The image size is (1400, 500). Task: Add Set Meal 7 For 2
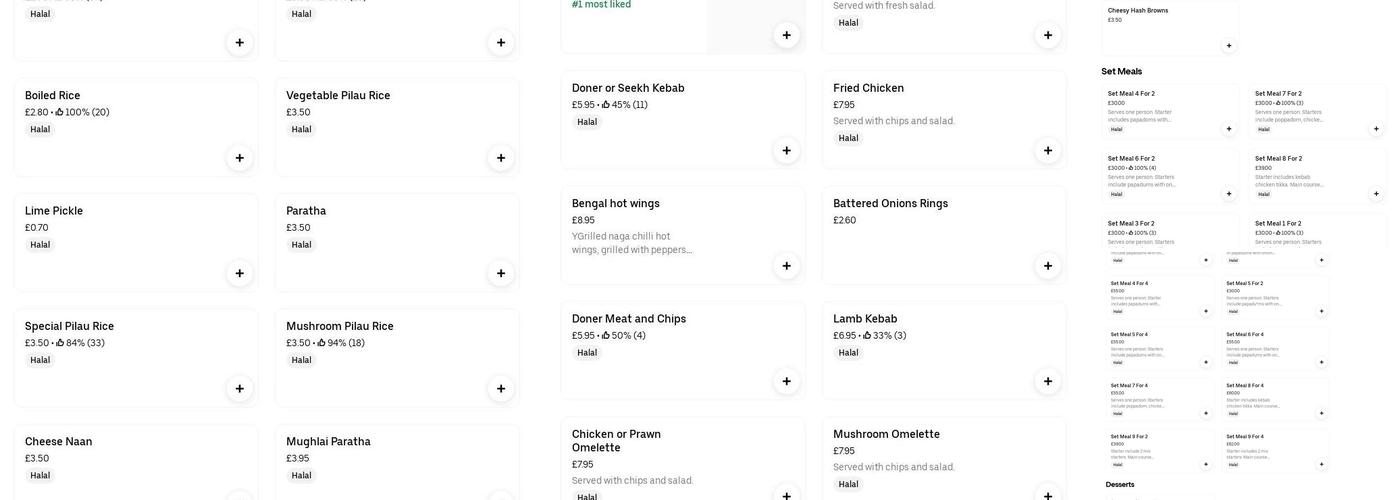tap(1376, 129)
